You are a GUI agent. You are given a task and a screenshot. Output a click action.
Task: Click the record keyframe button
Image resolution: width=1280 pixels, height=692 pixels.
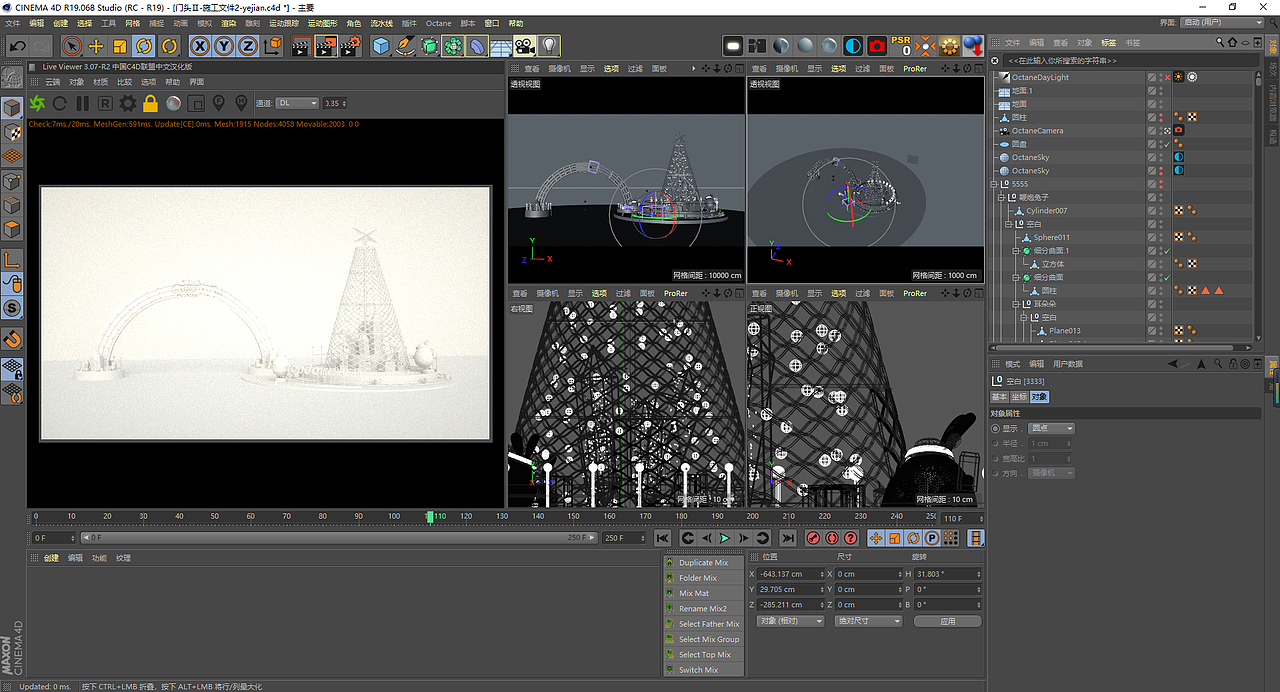(x=814, y=538)
